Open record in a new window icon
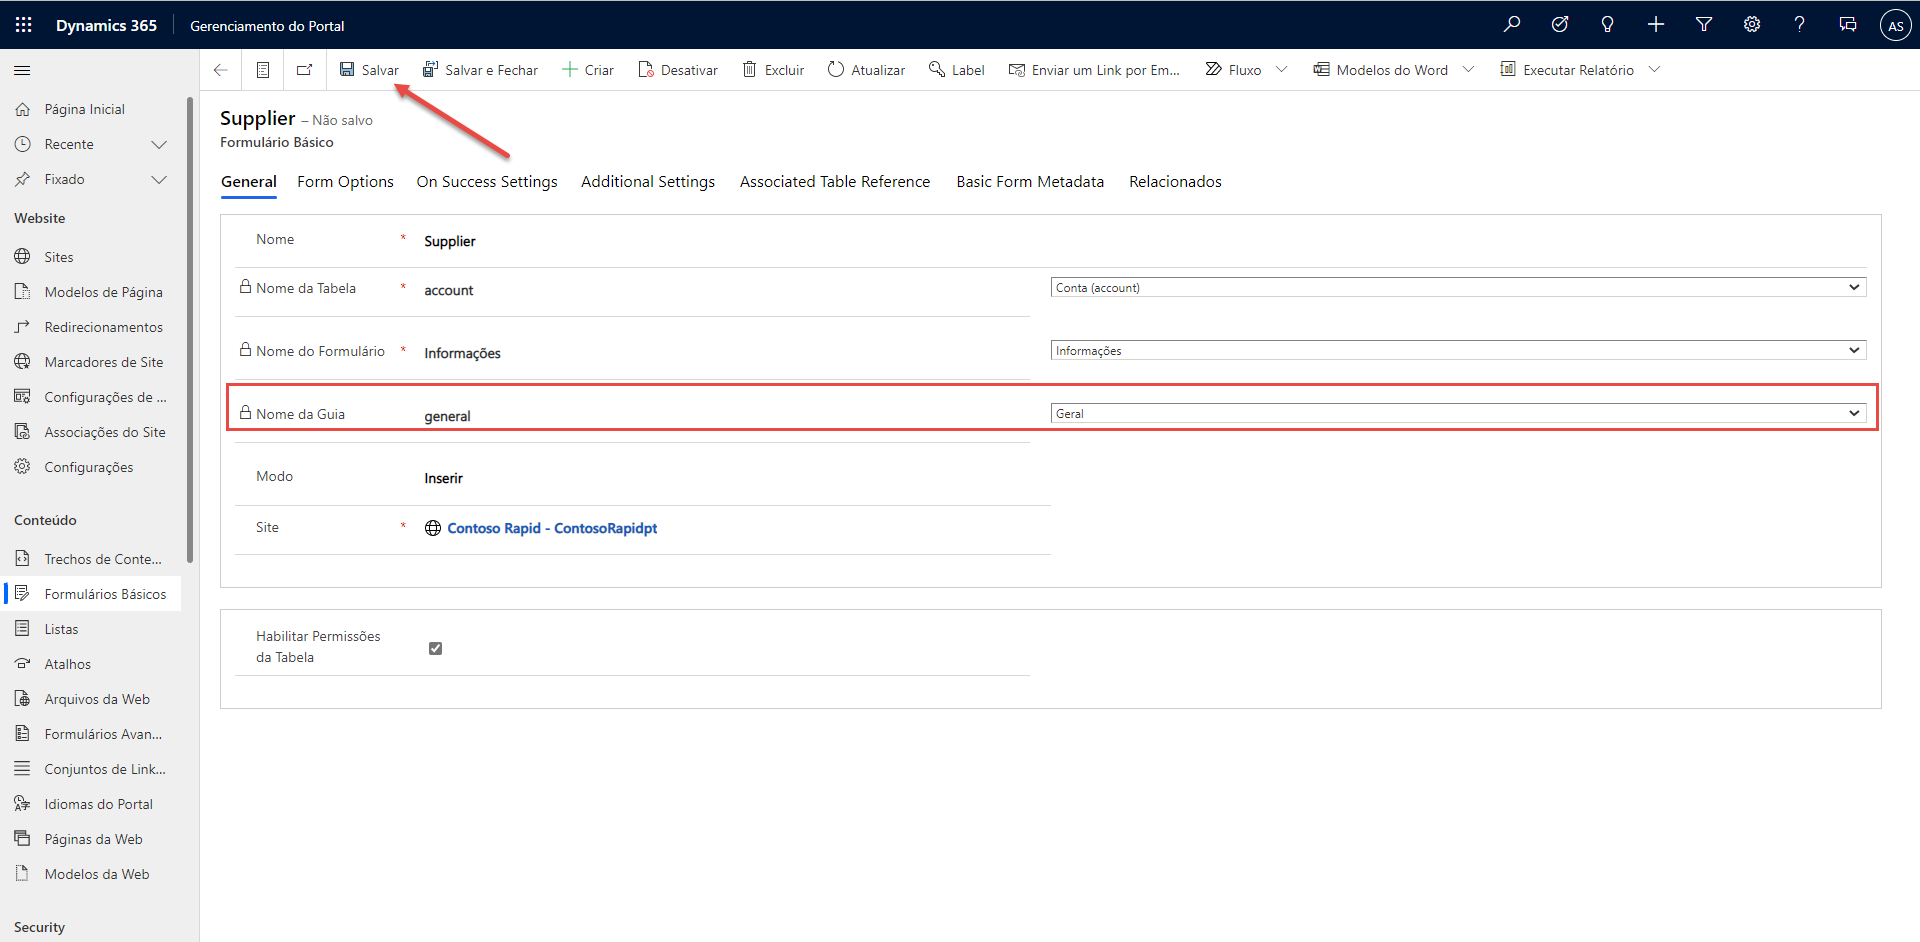Image resolution: width=1920 pixels, height=942 pixels. coord(305,70)
